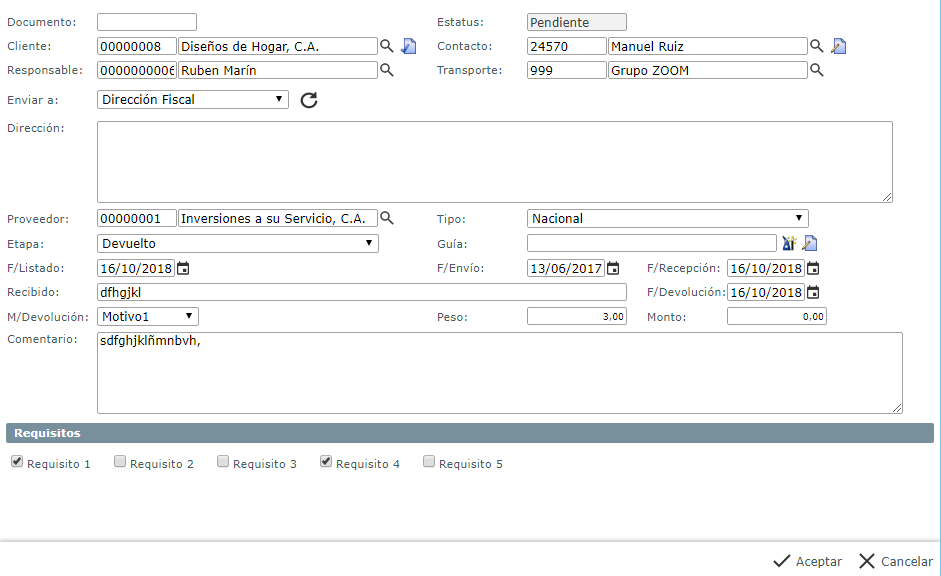Open the Etapa dropdown showing Devuelto
The image size is (941, 576).
(x=237, y=243)
